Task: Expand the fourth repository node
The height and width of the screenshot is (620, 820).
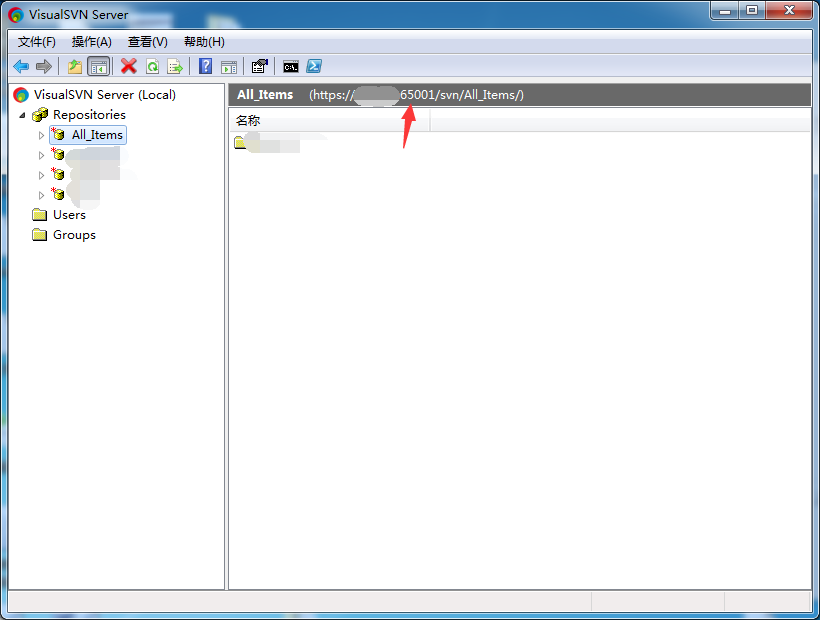Action: pyautogui.click(x=41, y=195)
